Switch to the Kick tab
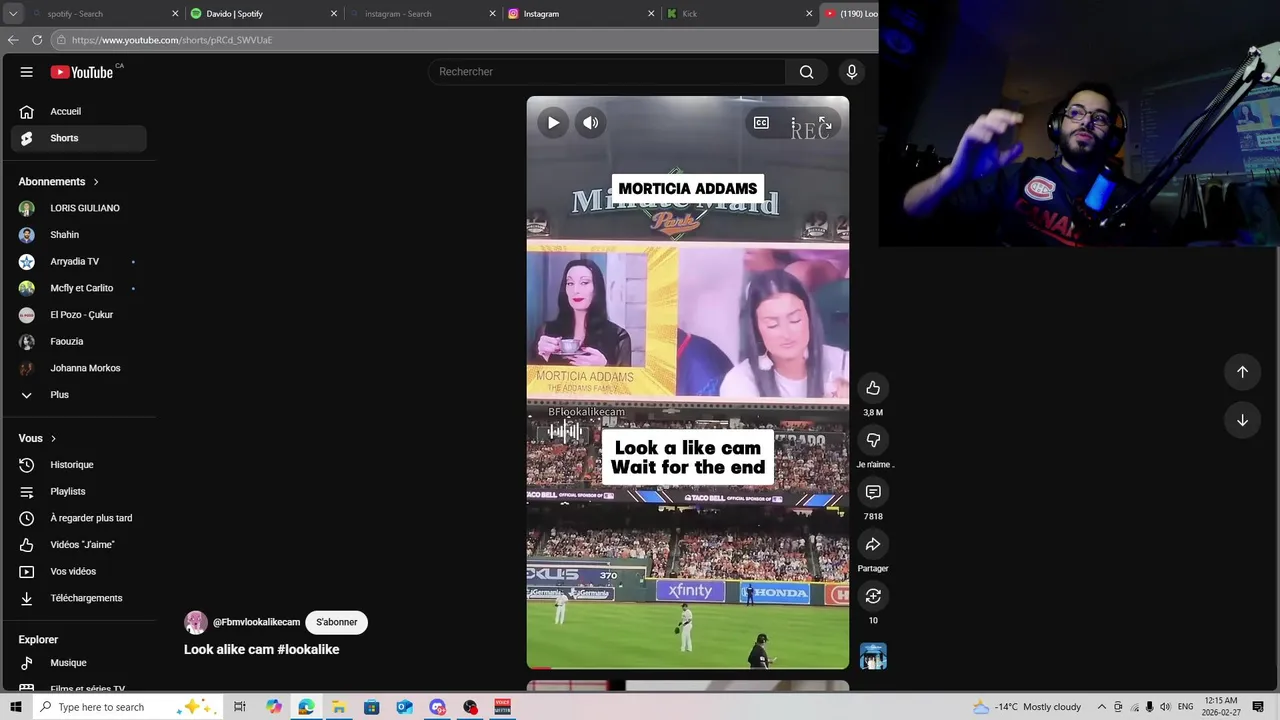The image size is (1280, 720). click(740, 14)
